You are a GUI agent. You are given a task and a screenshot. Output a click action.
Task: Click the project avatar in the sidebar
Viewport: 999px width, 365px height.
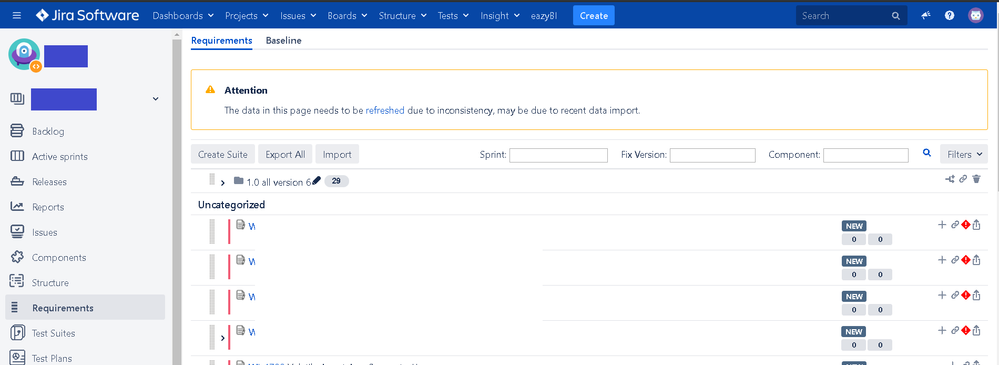coord(25,55)
